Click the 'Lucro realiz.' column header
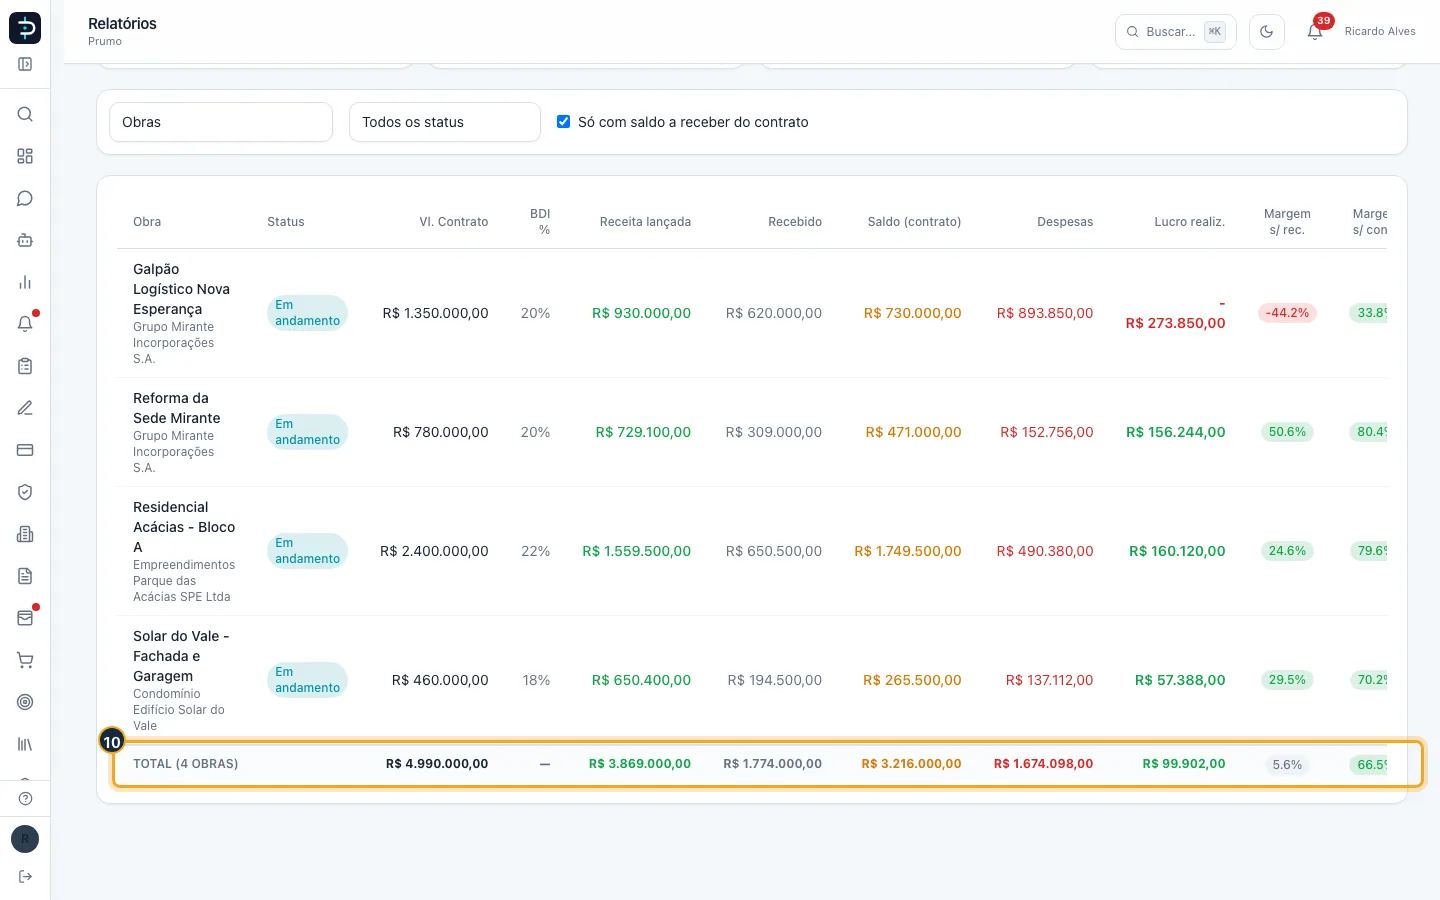This screenshot has width=1440, height=900. [1190, 222]
